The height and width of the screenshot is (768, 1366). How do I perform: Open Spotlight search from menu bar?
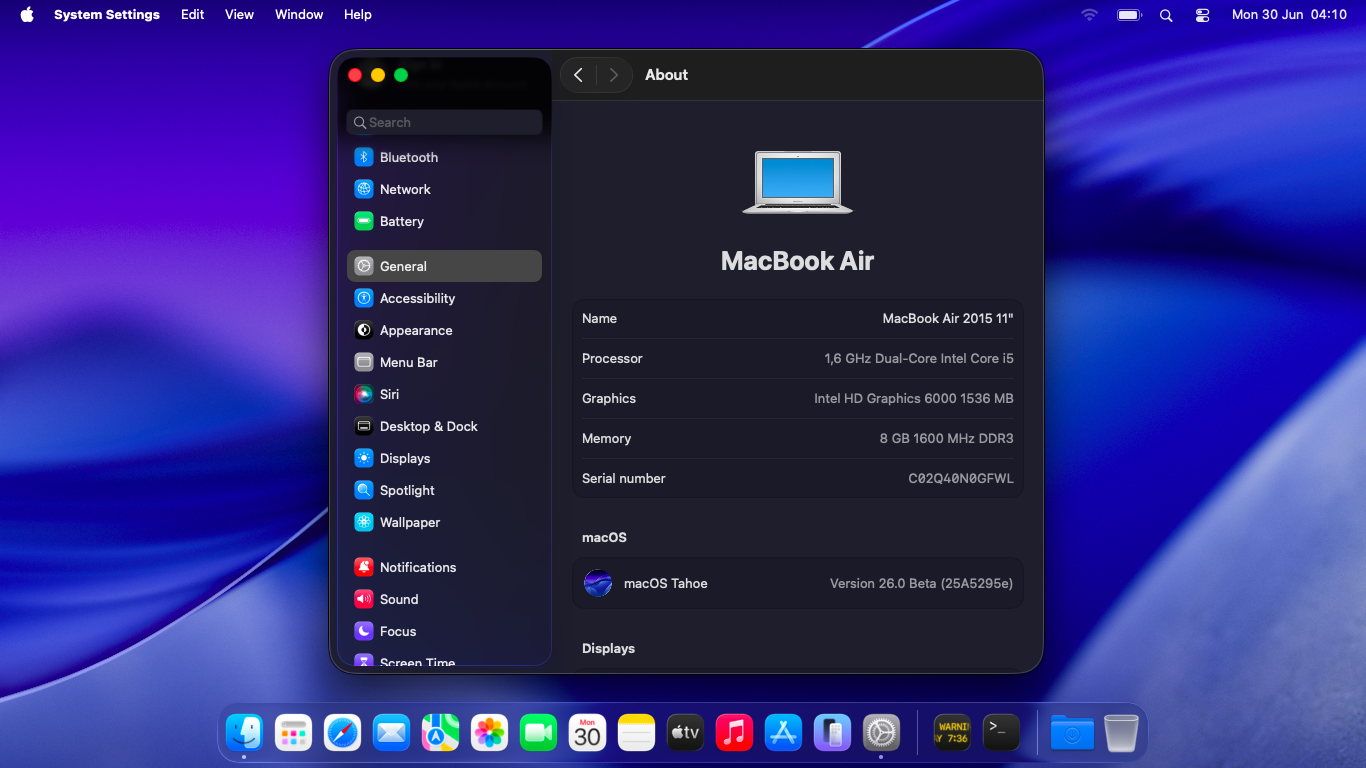1166,15
